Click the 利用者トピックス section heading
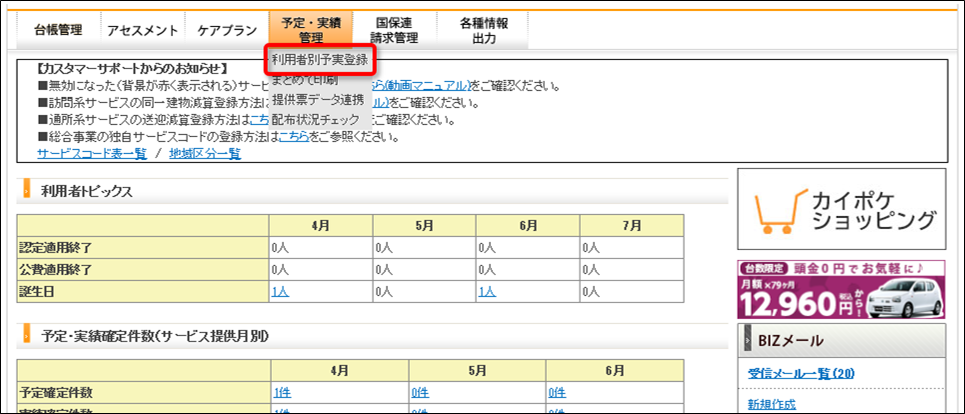 [x=86, y=191]
